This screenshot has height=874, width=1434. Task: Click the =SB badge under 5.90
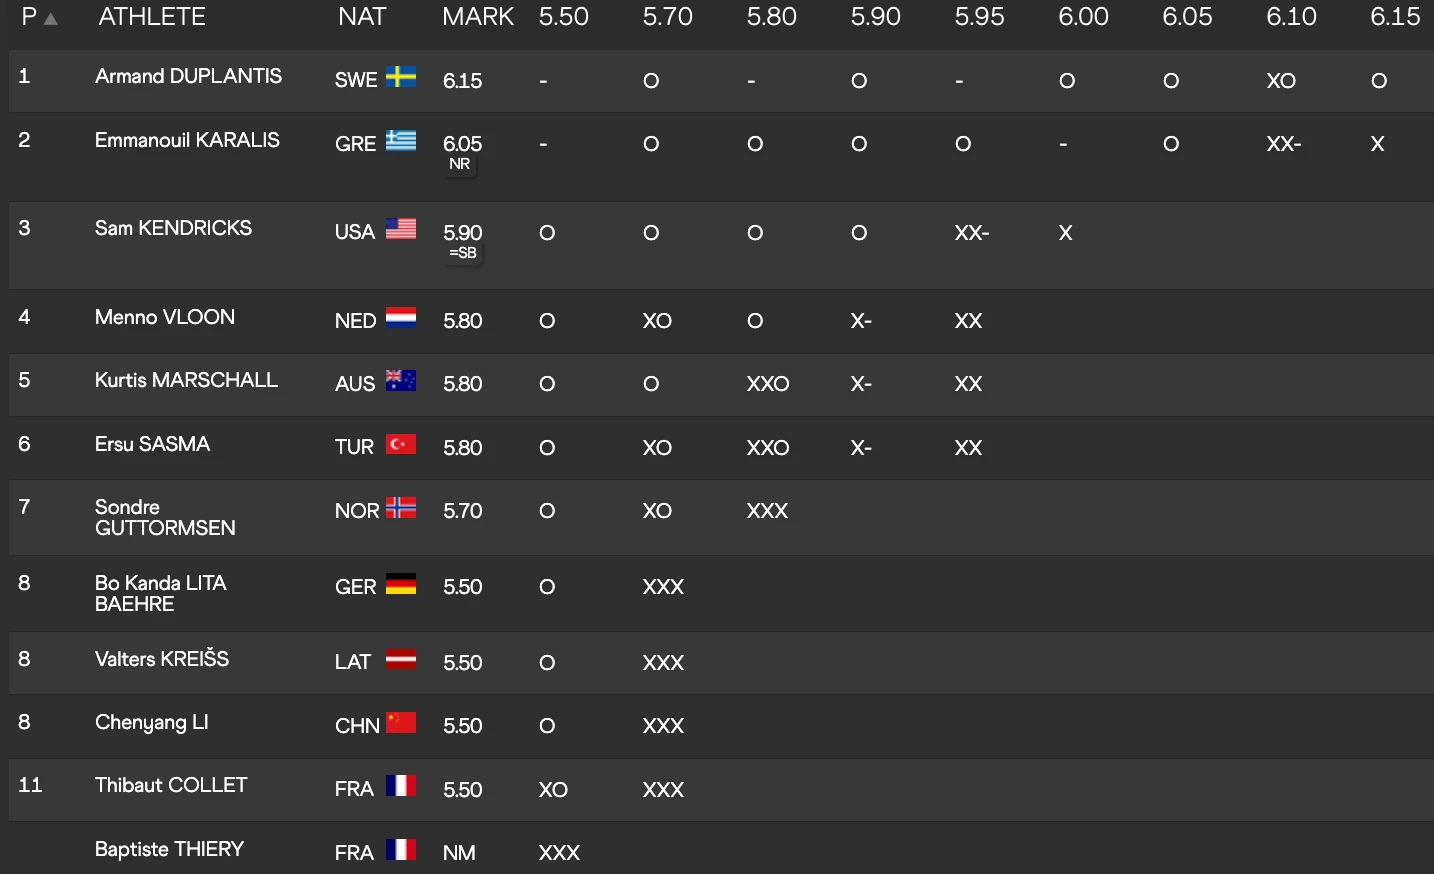coord(463,254)
